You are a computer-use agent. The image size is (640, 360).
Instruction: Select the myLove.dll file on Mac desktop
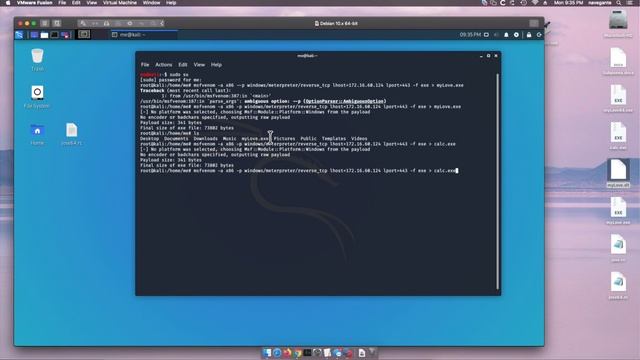618,173
